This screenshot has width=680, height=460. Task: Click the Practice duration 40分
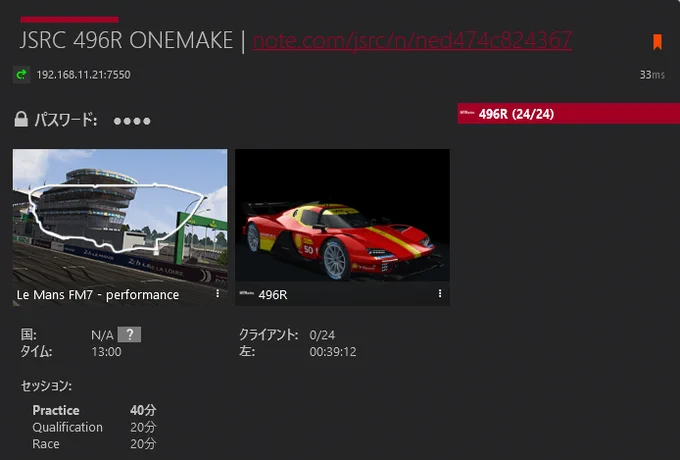pos(143,410)
